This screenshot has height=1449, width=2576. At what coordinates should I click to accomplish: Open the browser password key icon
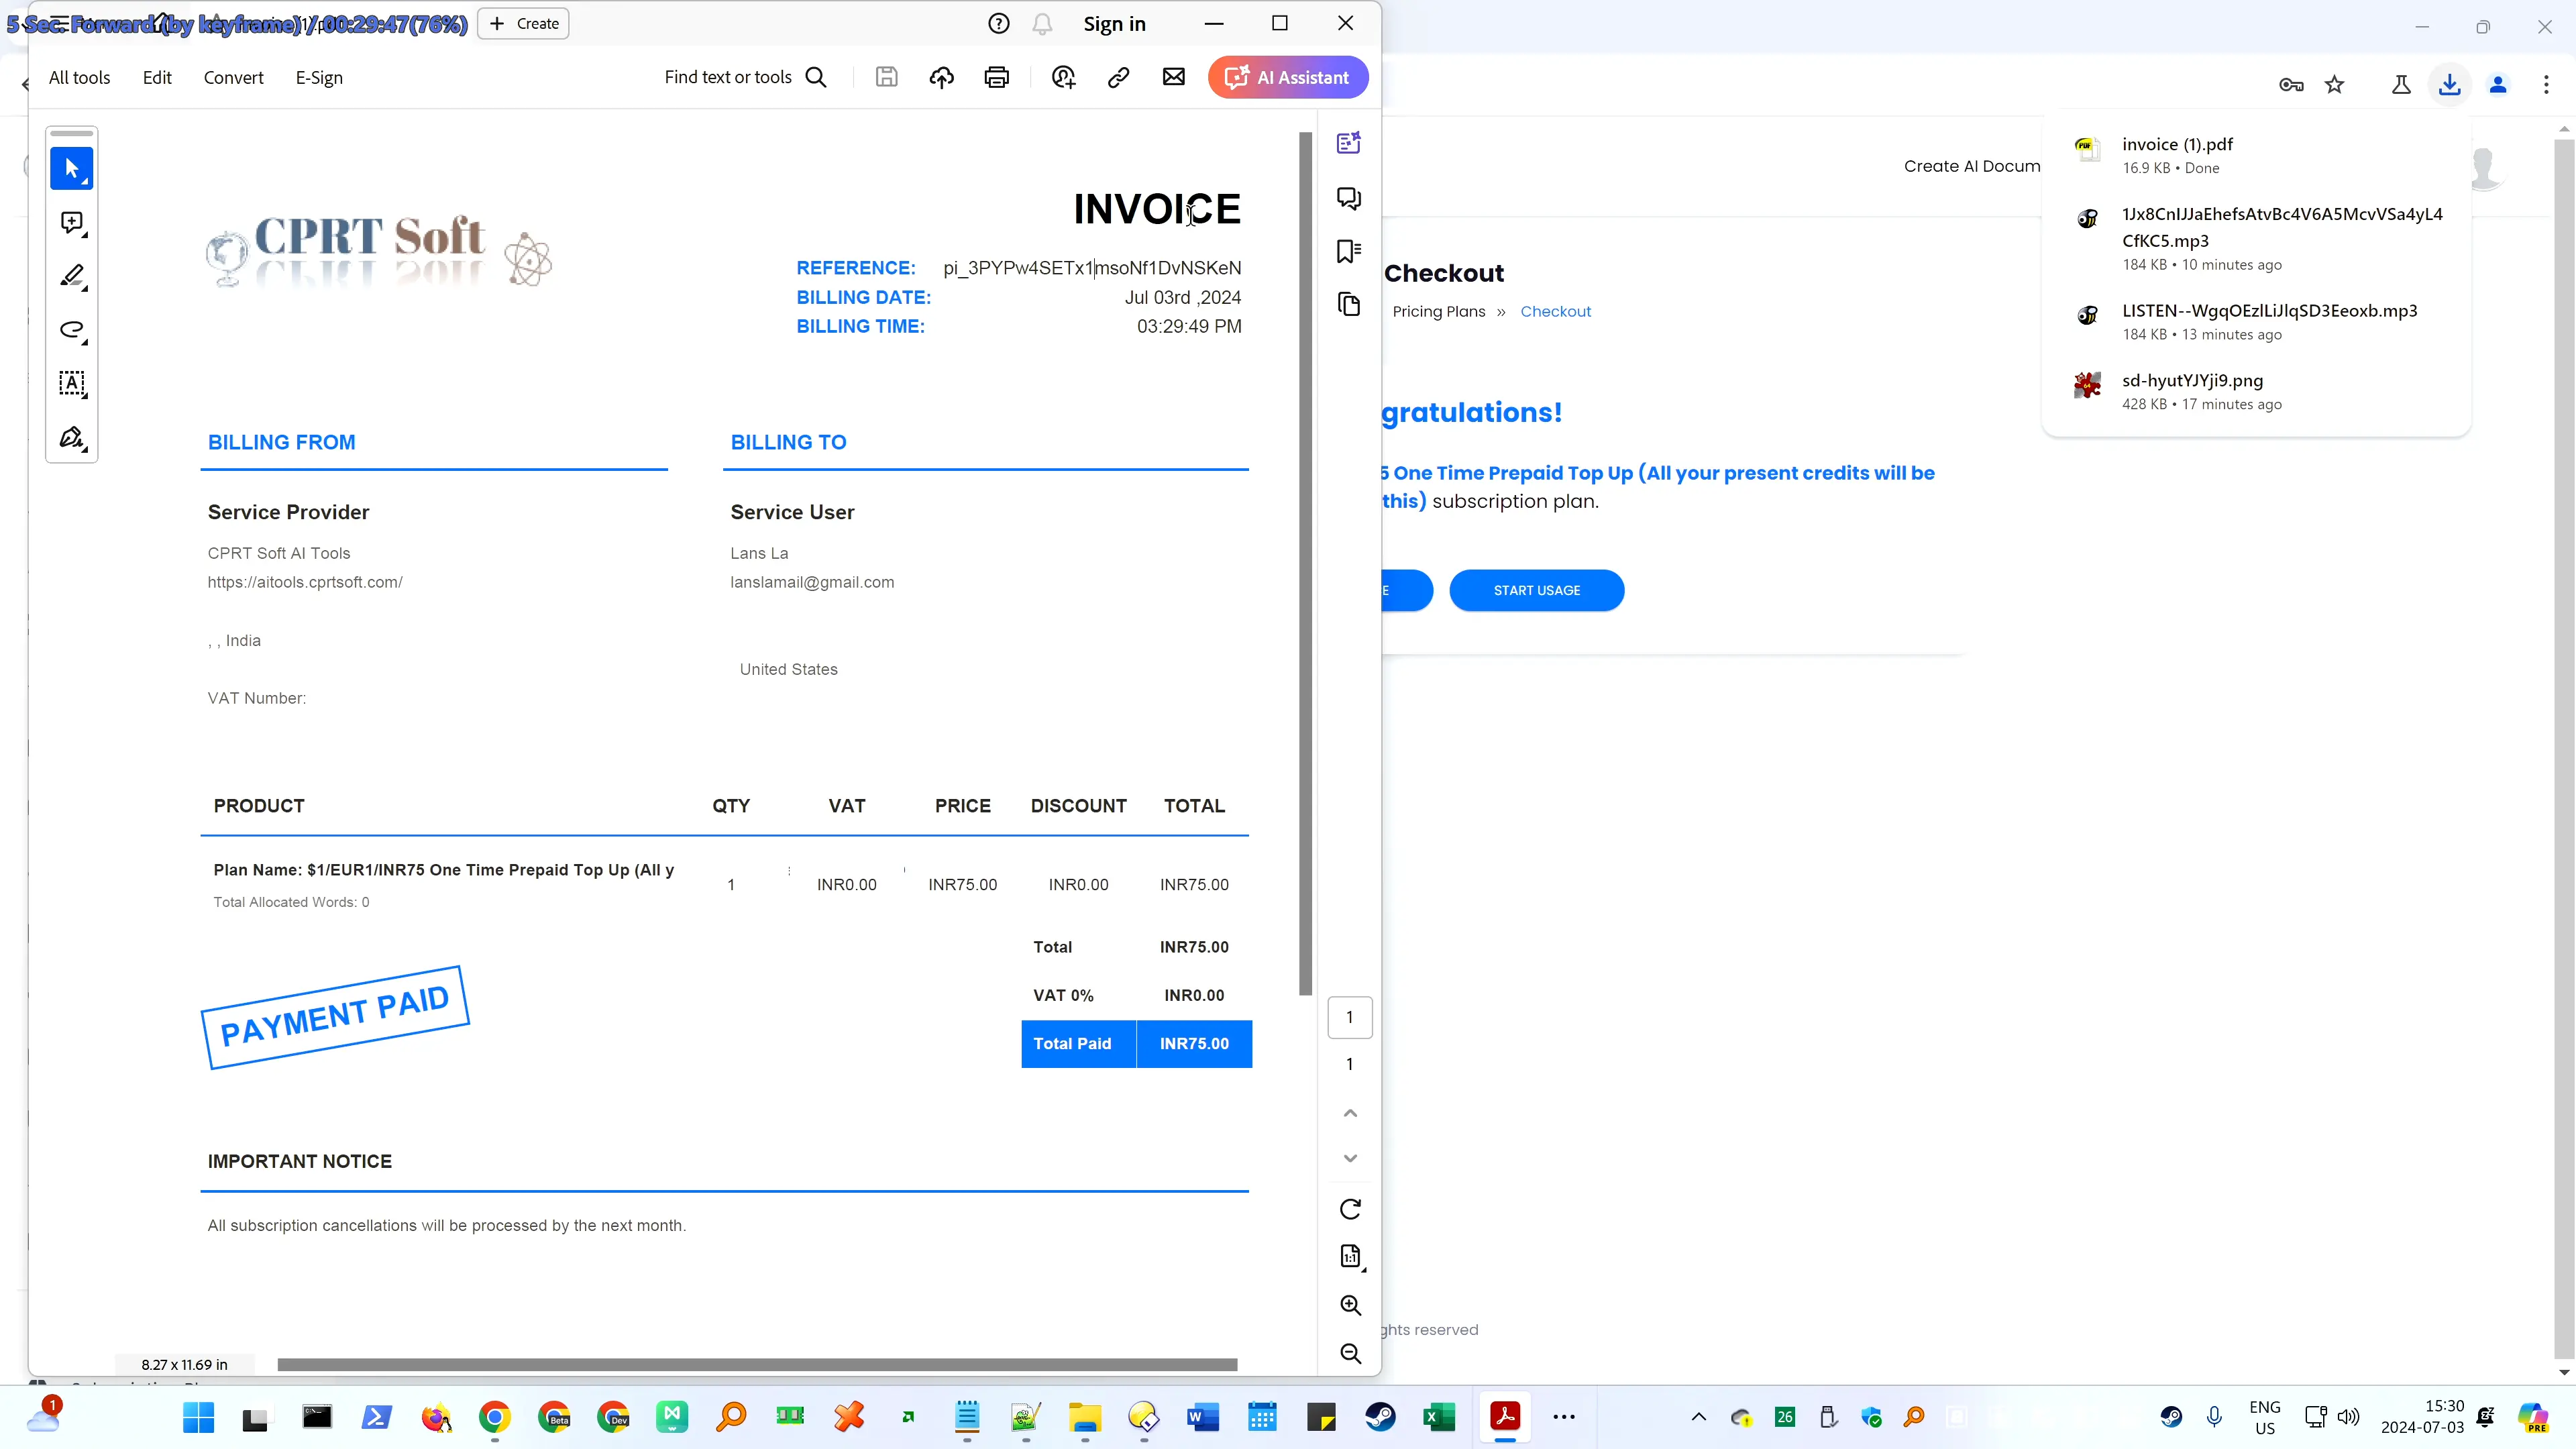coord(2291,85)
